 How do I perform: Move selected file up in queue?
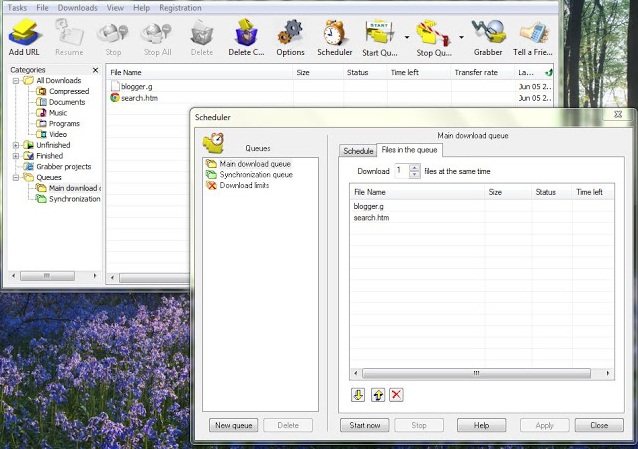pos(378,394)
